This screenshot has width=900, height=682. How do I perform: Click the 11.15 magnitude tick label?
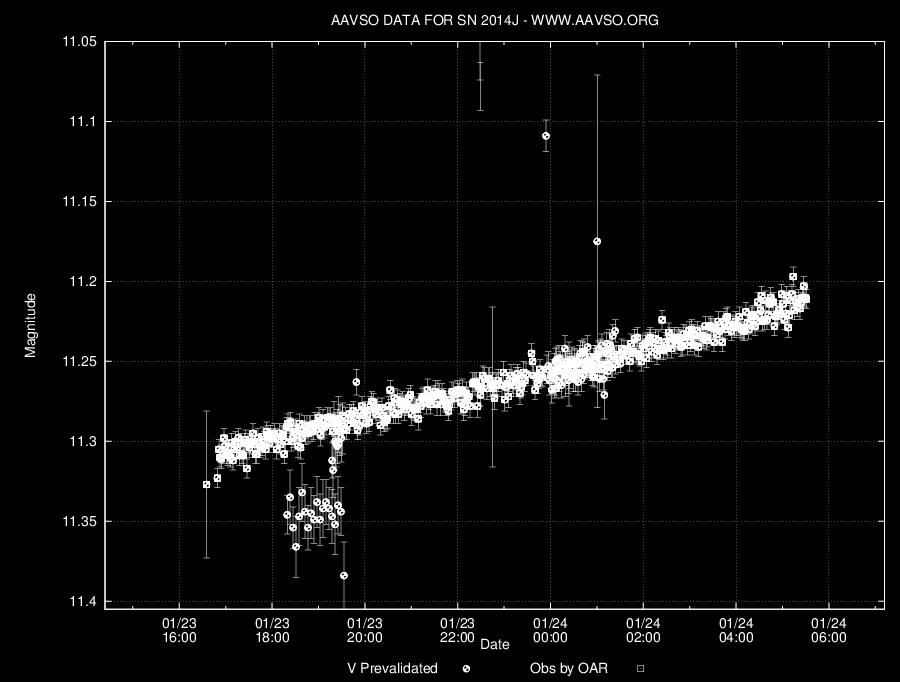(x=79, y=202)
